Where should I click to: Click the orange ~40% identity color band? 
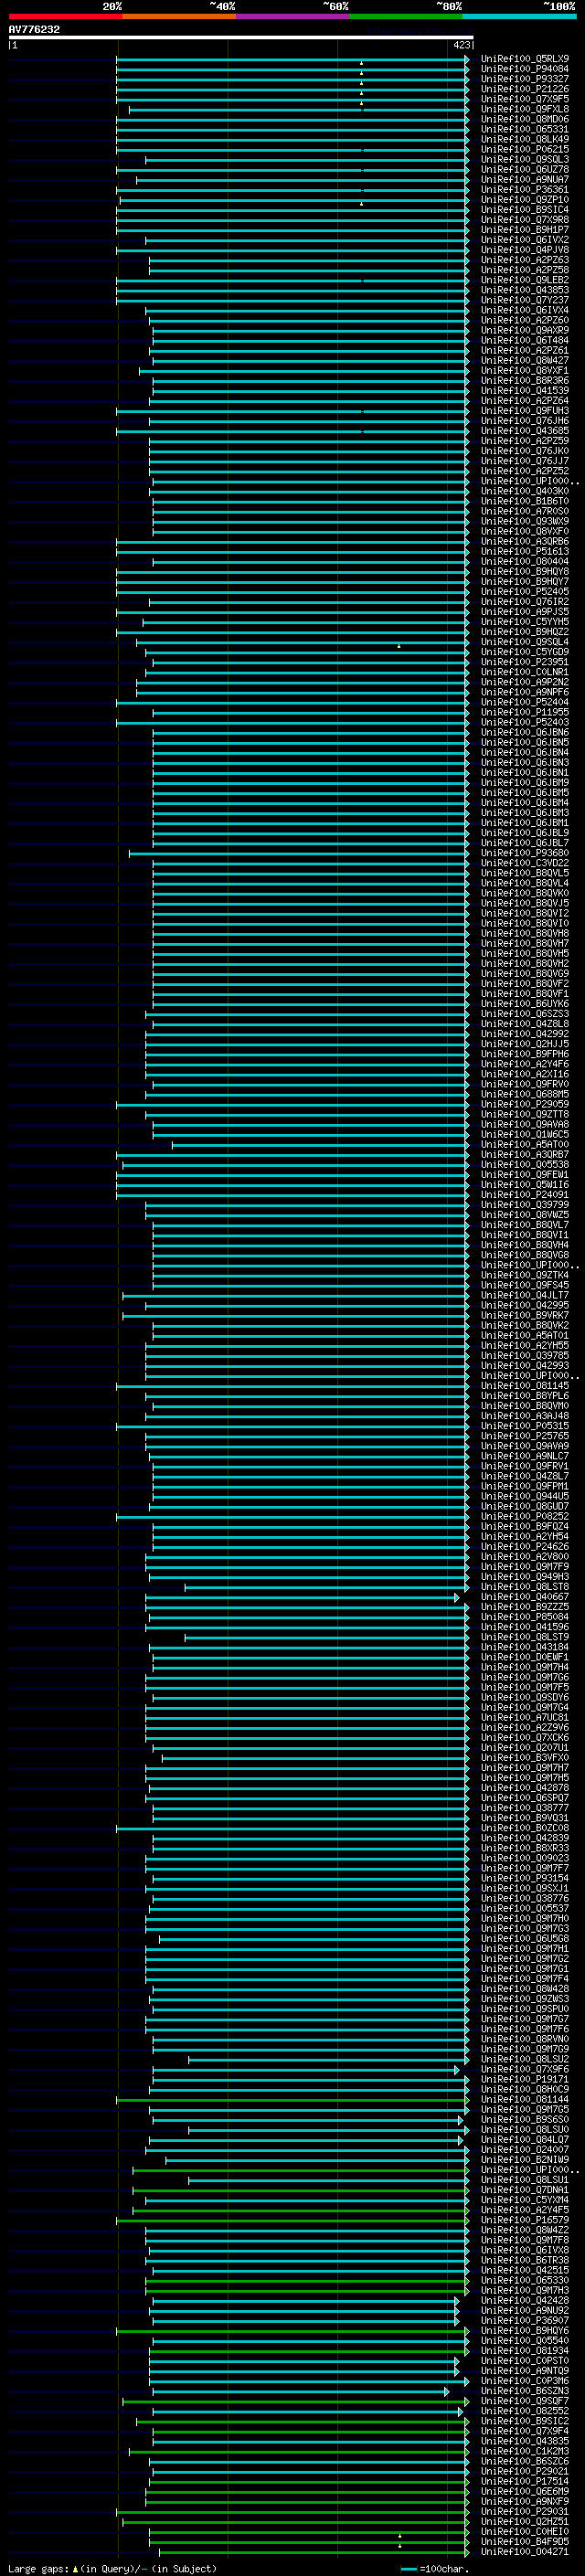[179, 16]
